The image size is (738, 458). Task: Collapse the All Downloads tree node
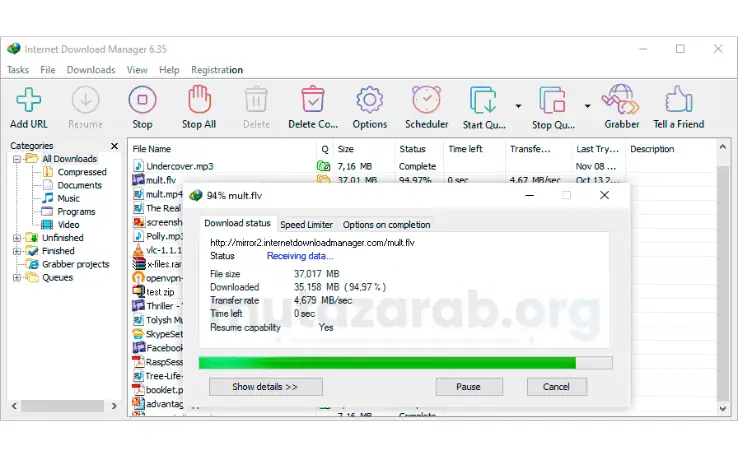17,159
